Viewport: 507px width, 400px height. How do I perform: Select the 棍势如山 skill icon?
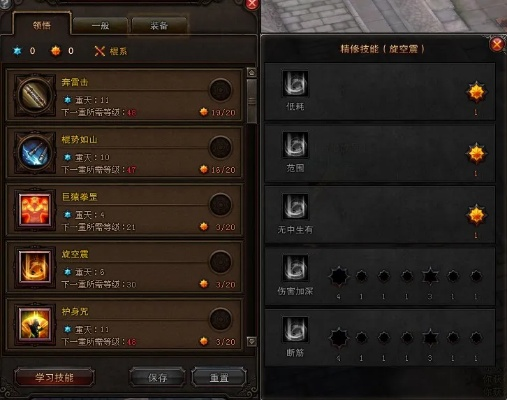point(35,152)
